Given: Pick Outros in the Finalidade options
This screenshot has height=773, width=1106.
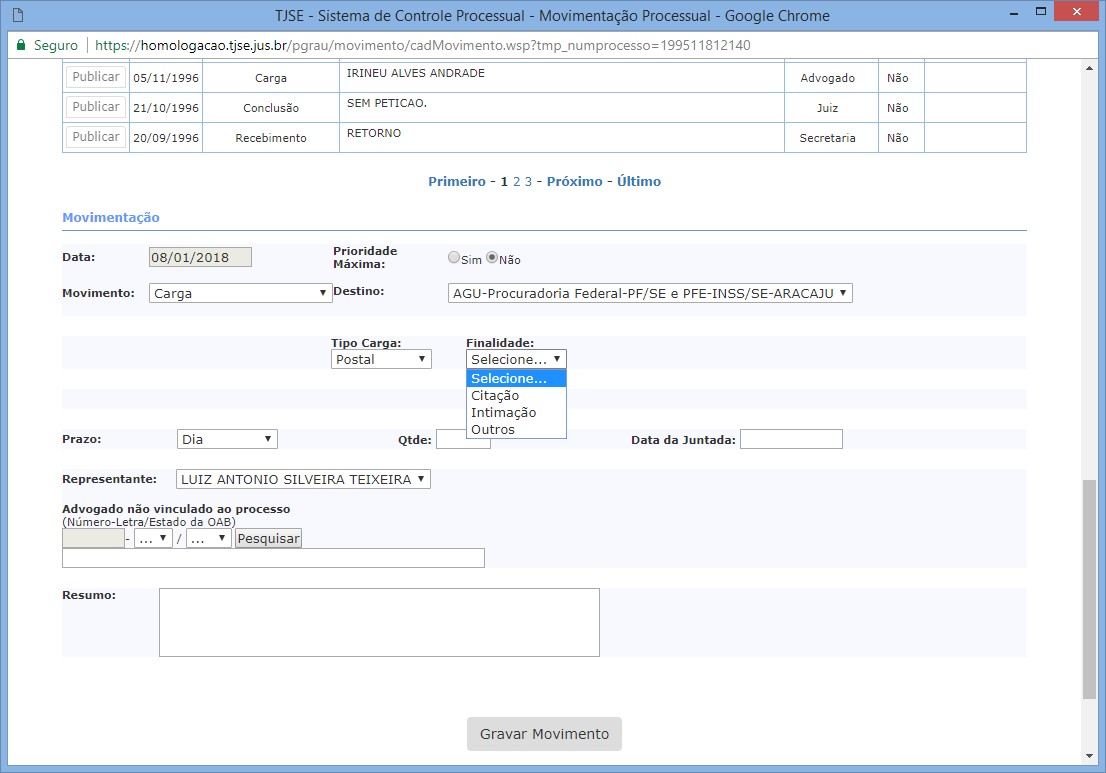Looking at the screenshot, I should click(493, 430).
